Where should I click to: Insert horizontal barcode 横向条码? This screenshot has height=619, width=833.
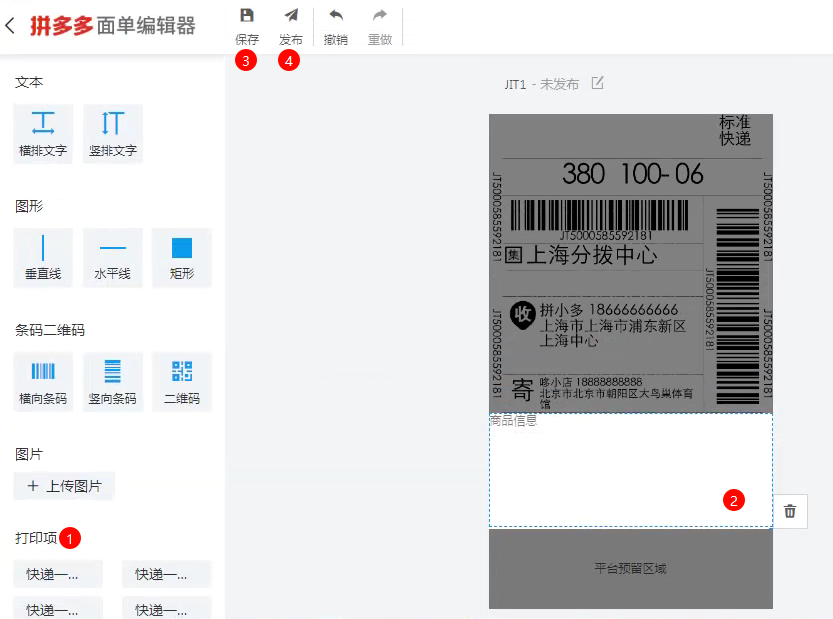[x=43, y=382]
